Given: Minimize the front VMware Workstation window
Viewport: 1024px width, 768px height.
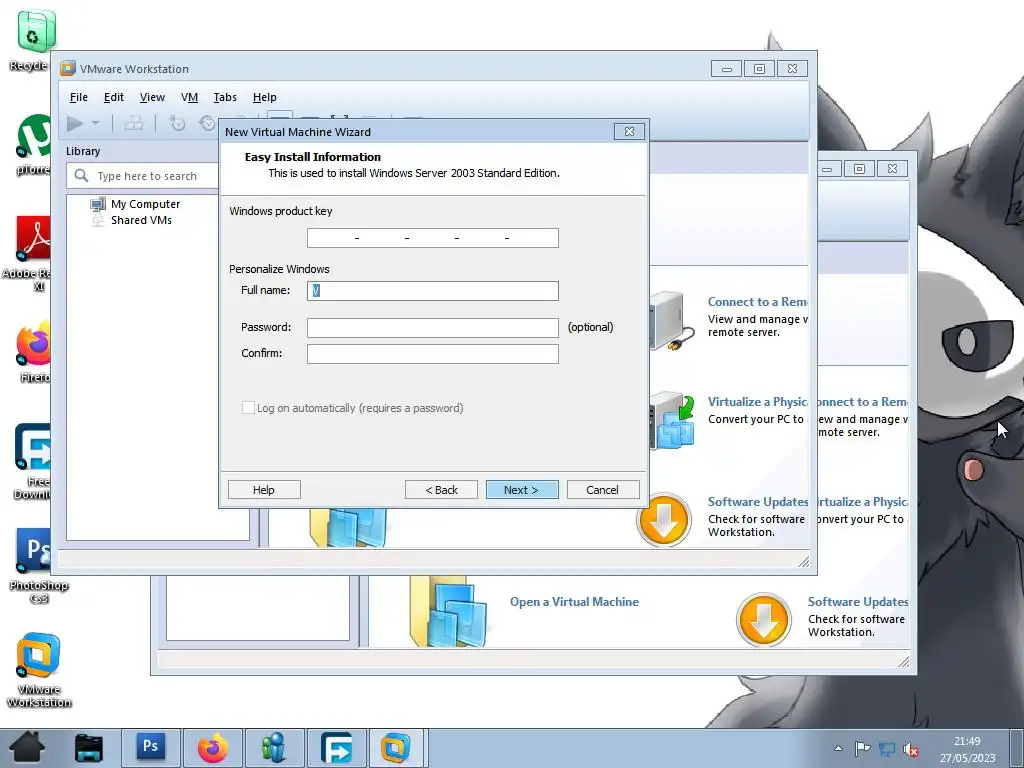Looking at the screenshot, I should tap(726, 69).
